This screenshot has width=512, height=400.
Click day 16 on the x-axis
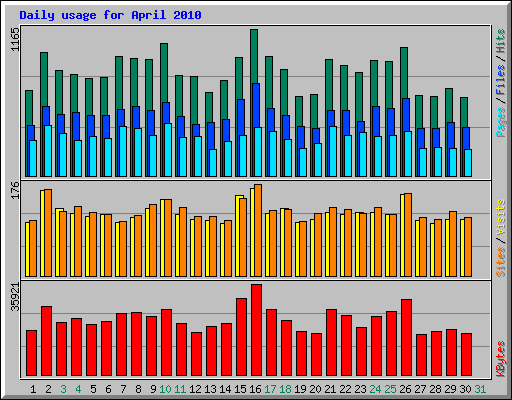(255, 389)
